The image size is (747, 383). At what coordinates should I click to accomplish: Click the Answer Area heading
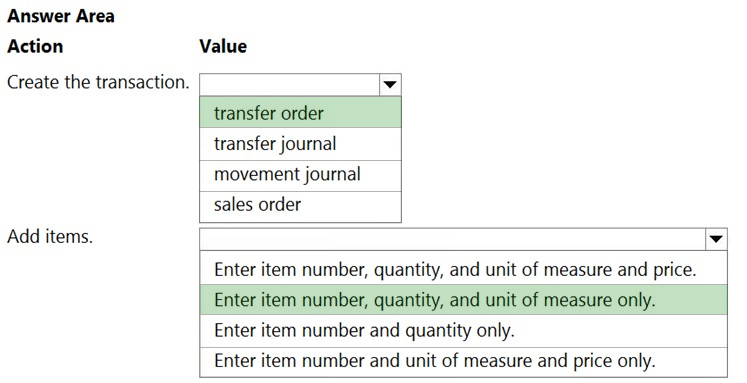coord(61,16)
